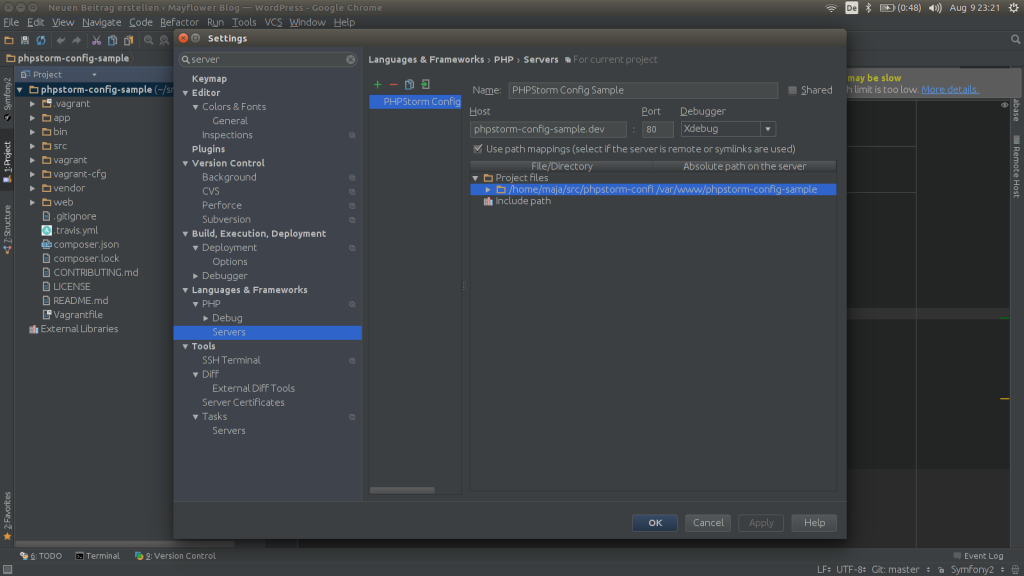Expand the vendor folder in Project tree
The height and width of the screenshot is (576, 1024).
pyautogui.click(x=33, y=188)
